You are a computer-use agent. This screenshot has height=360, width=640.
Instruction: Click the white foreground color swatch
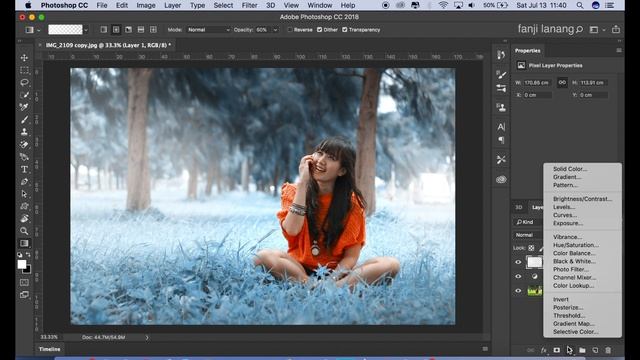[x=22, y=264]
